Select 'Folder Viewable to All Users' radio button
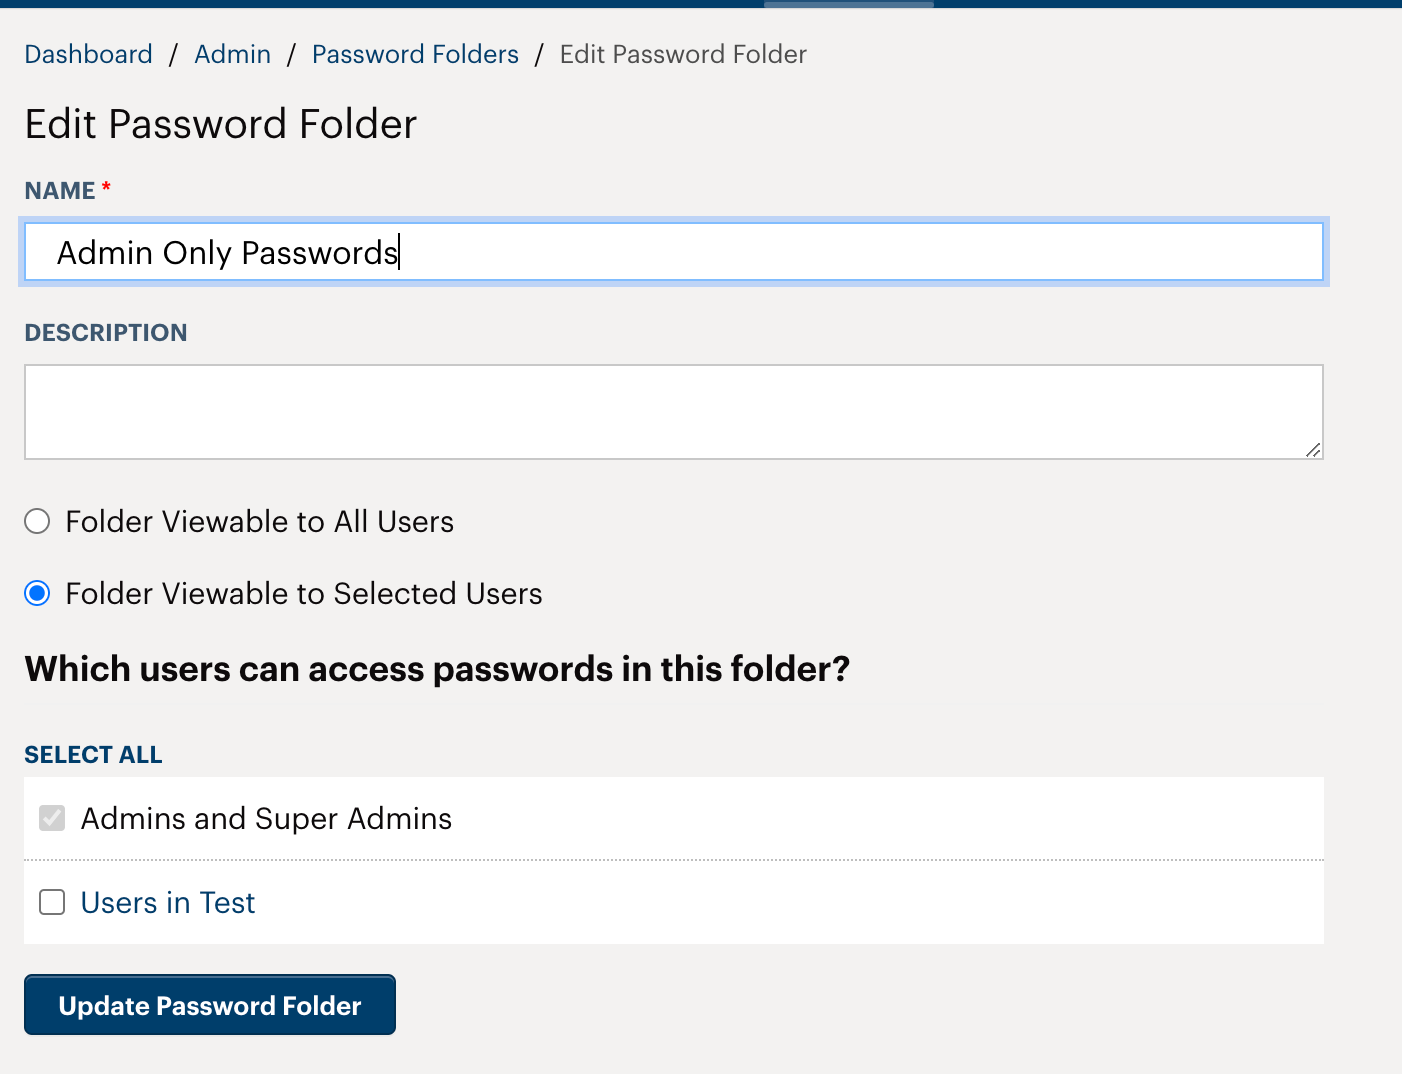 (x=37, y=521)
